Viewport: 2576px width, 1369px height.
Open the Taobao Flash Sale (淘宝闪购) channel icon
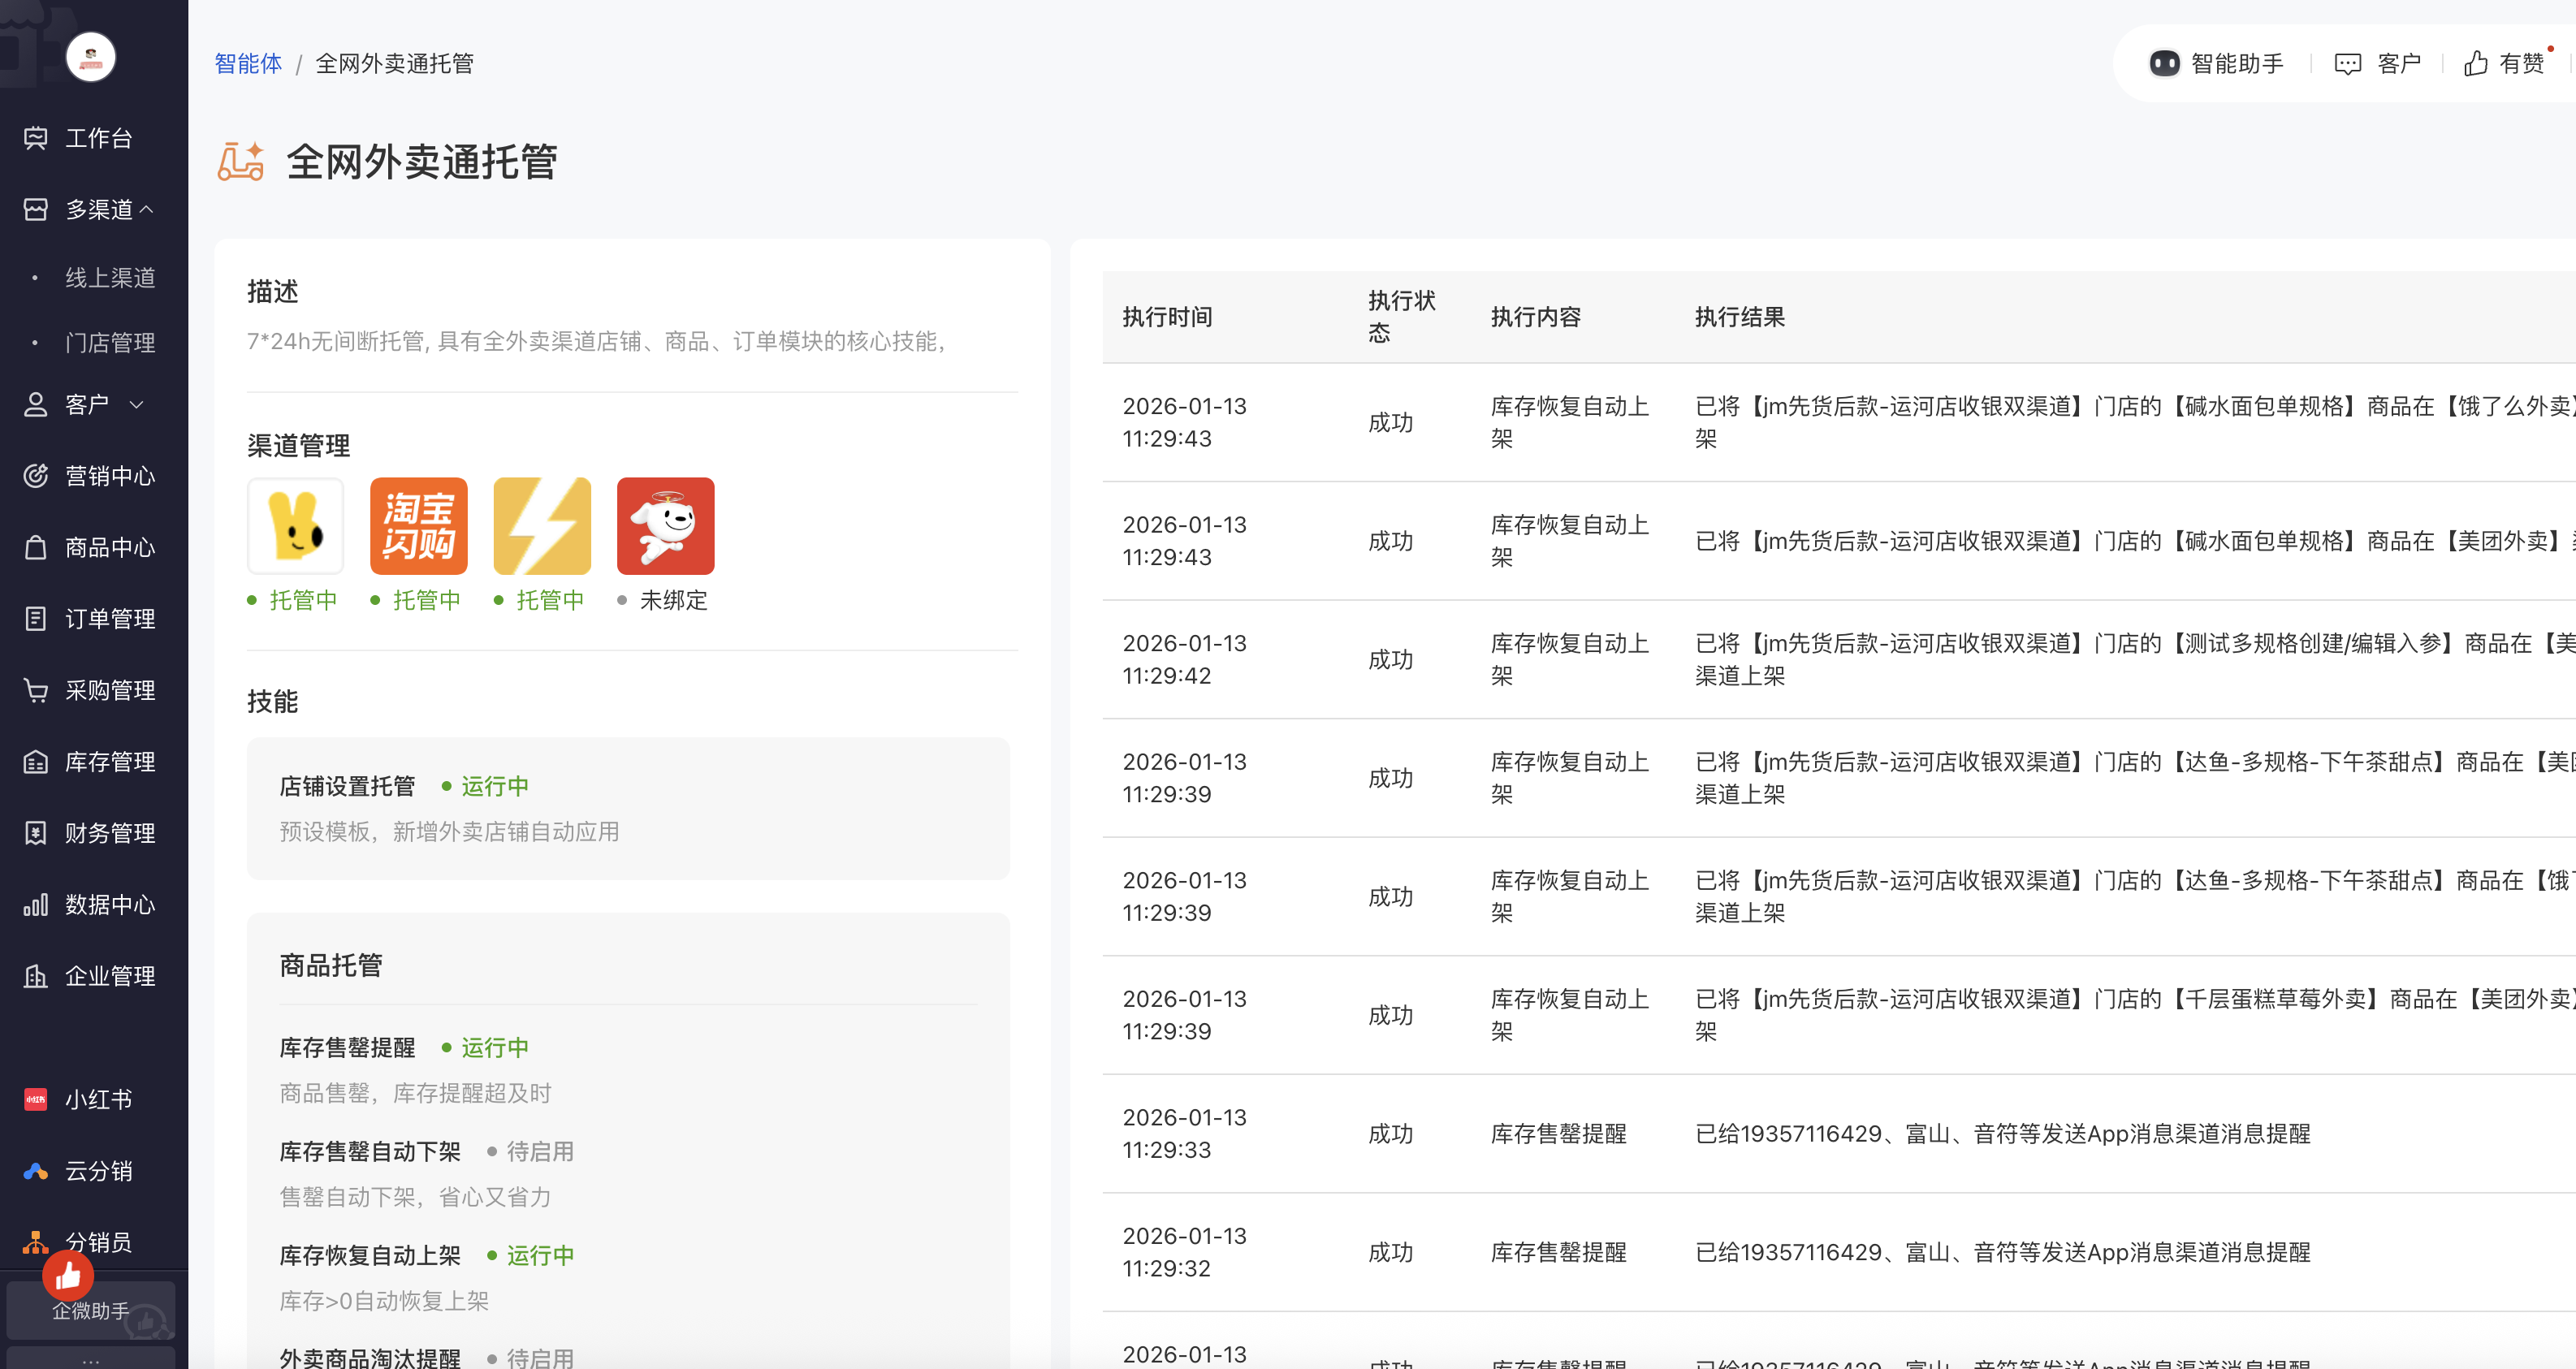click(418, 526)
